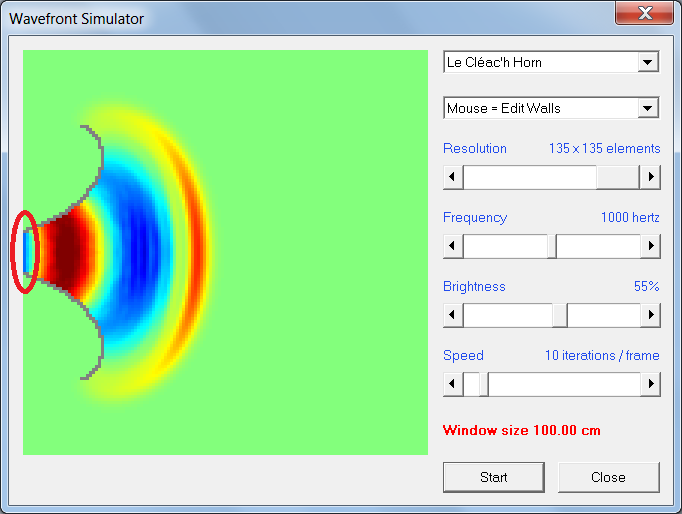682x514 pixels.
Task: Click the Speed slider thumb
Action: 484,384
